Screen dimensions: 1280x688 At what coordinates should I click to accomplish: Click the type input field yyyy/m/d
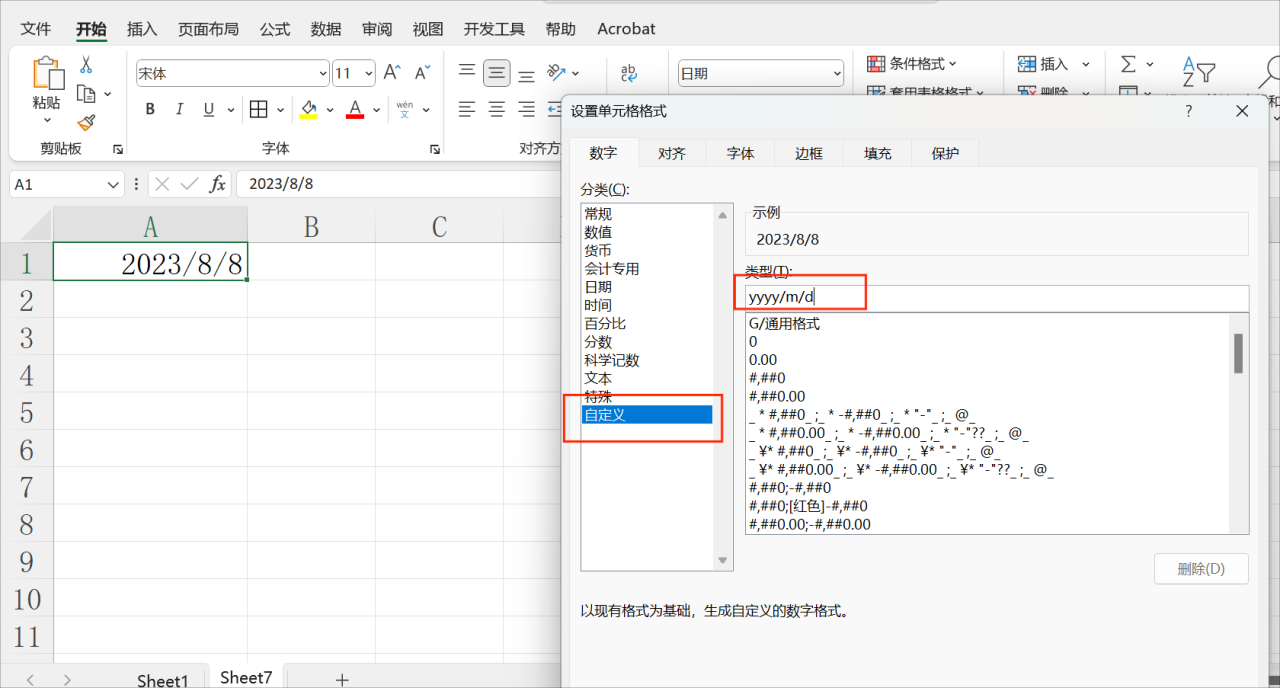coord(997,298)
